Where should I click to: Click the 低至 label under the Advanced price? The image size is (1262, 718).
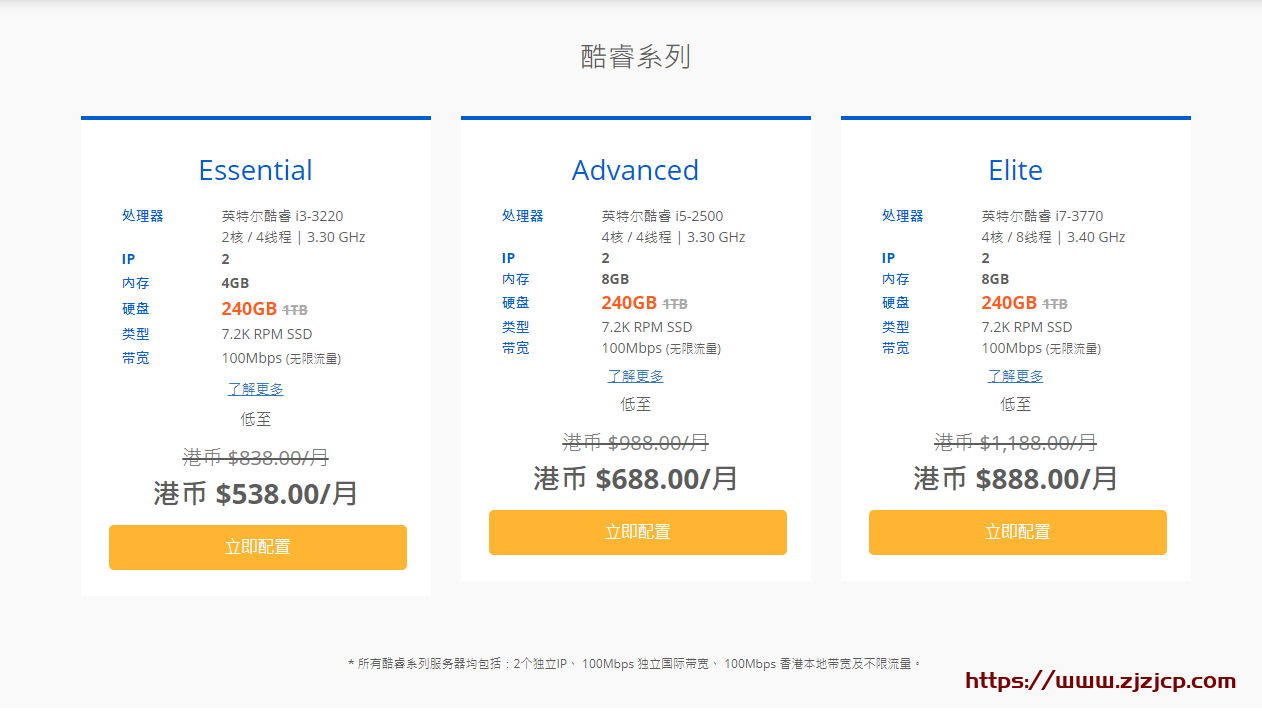point(635,404)
